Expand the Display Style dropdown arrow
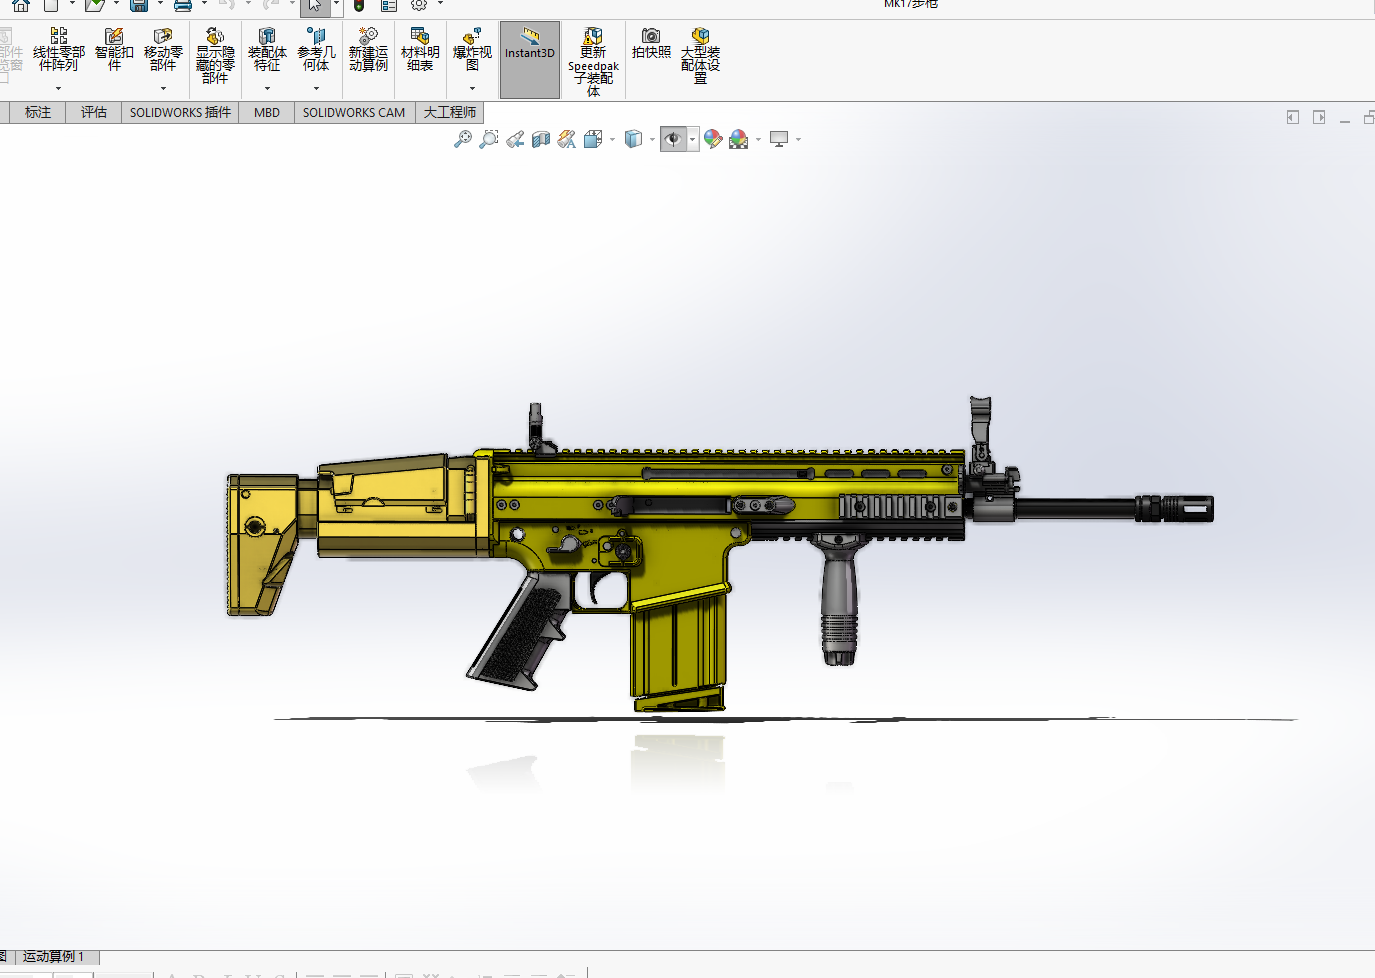 click(652, 140)
